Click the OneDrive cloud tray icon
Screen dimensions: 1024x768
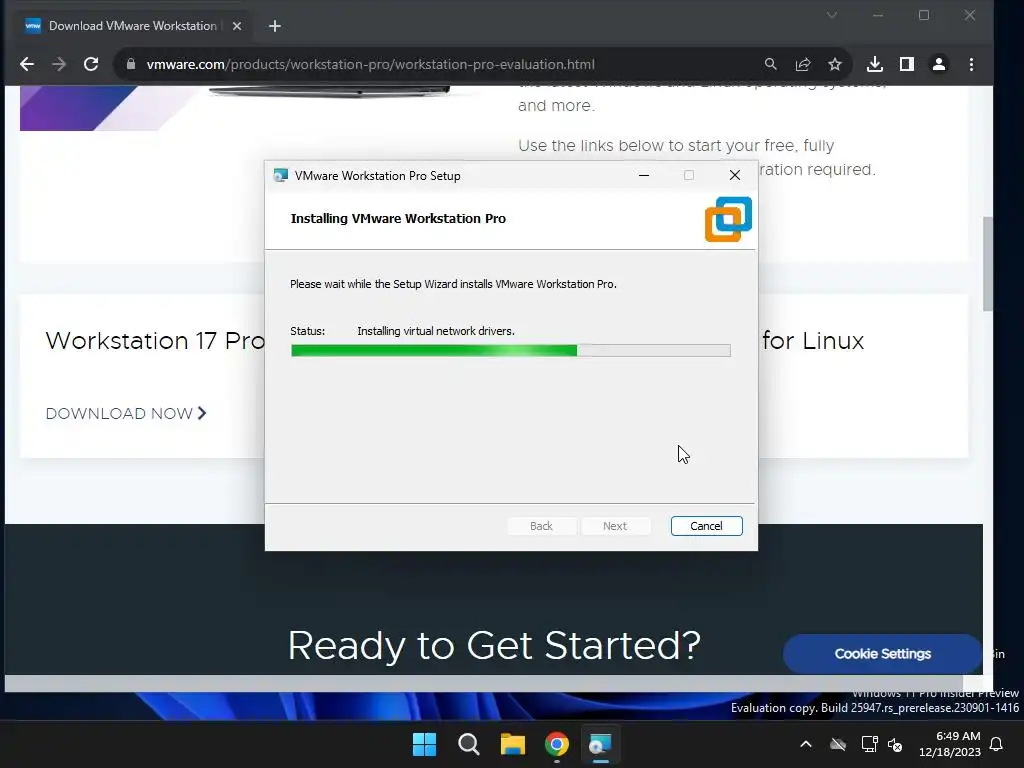click(x=838, y=744)
